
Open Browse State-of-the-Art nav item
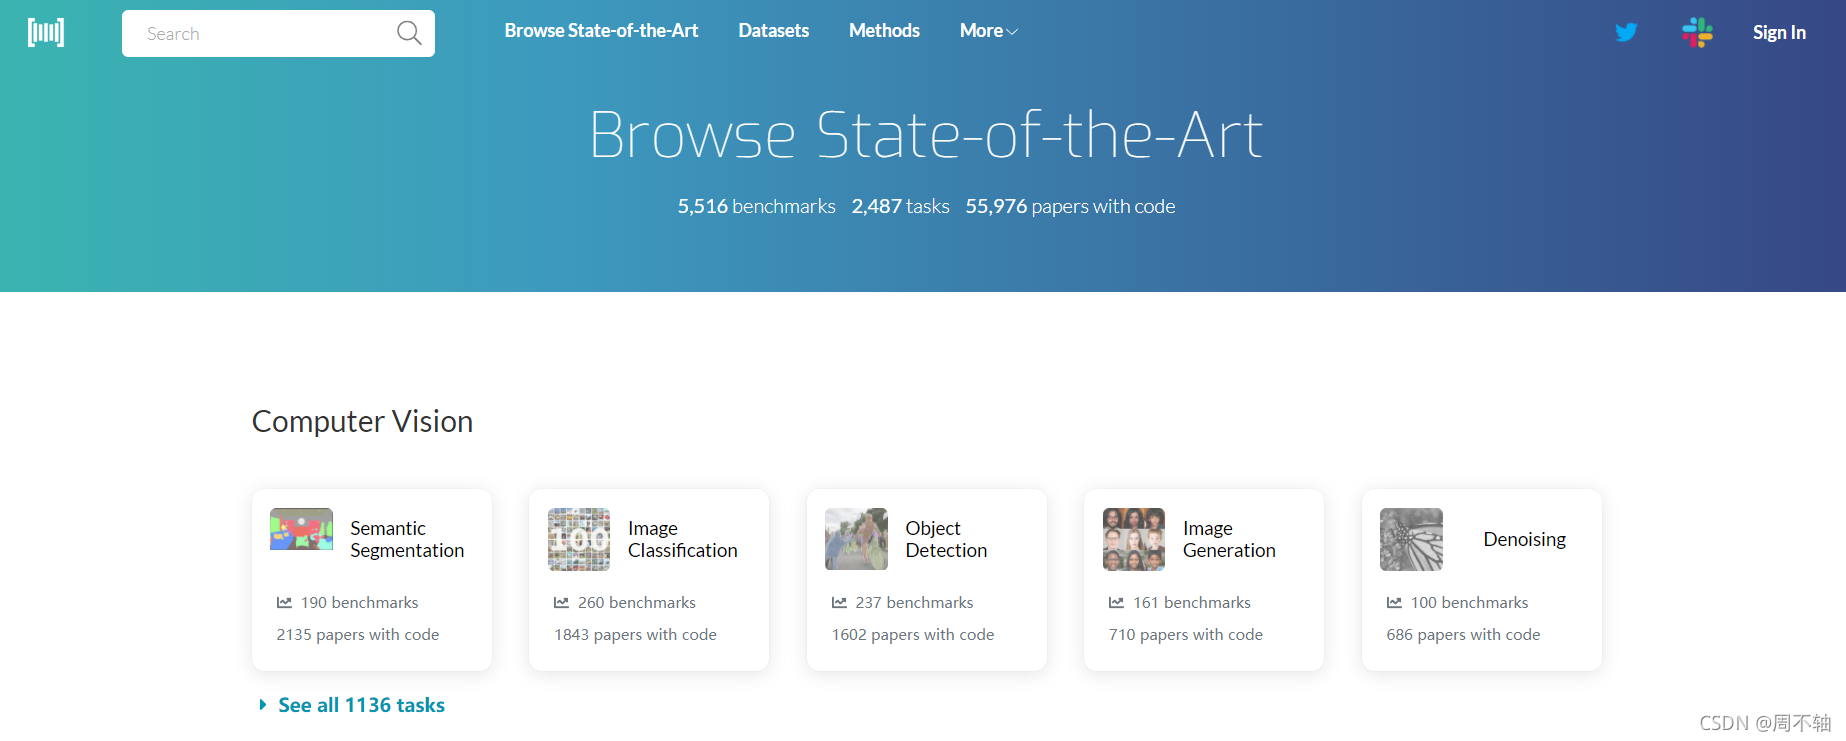tap(601, 31)
